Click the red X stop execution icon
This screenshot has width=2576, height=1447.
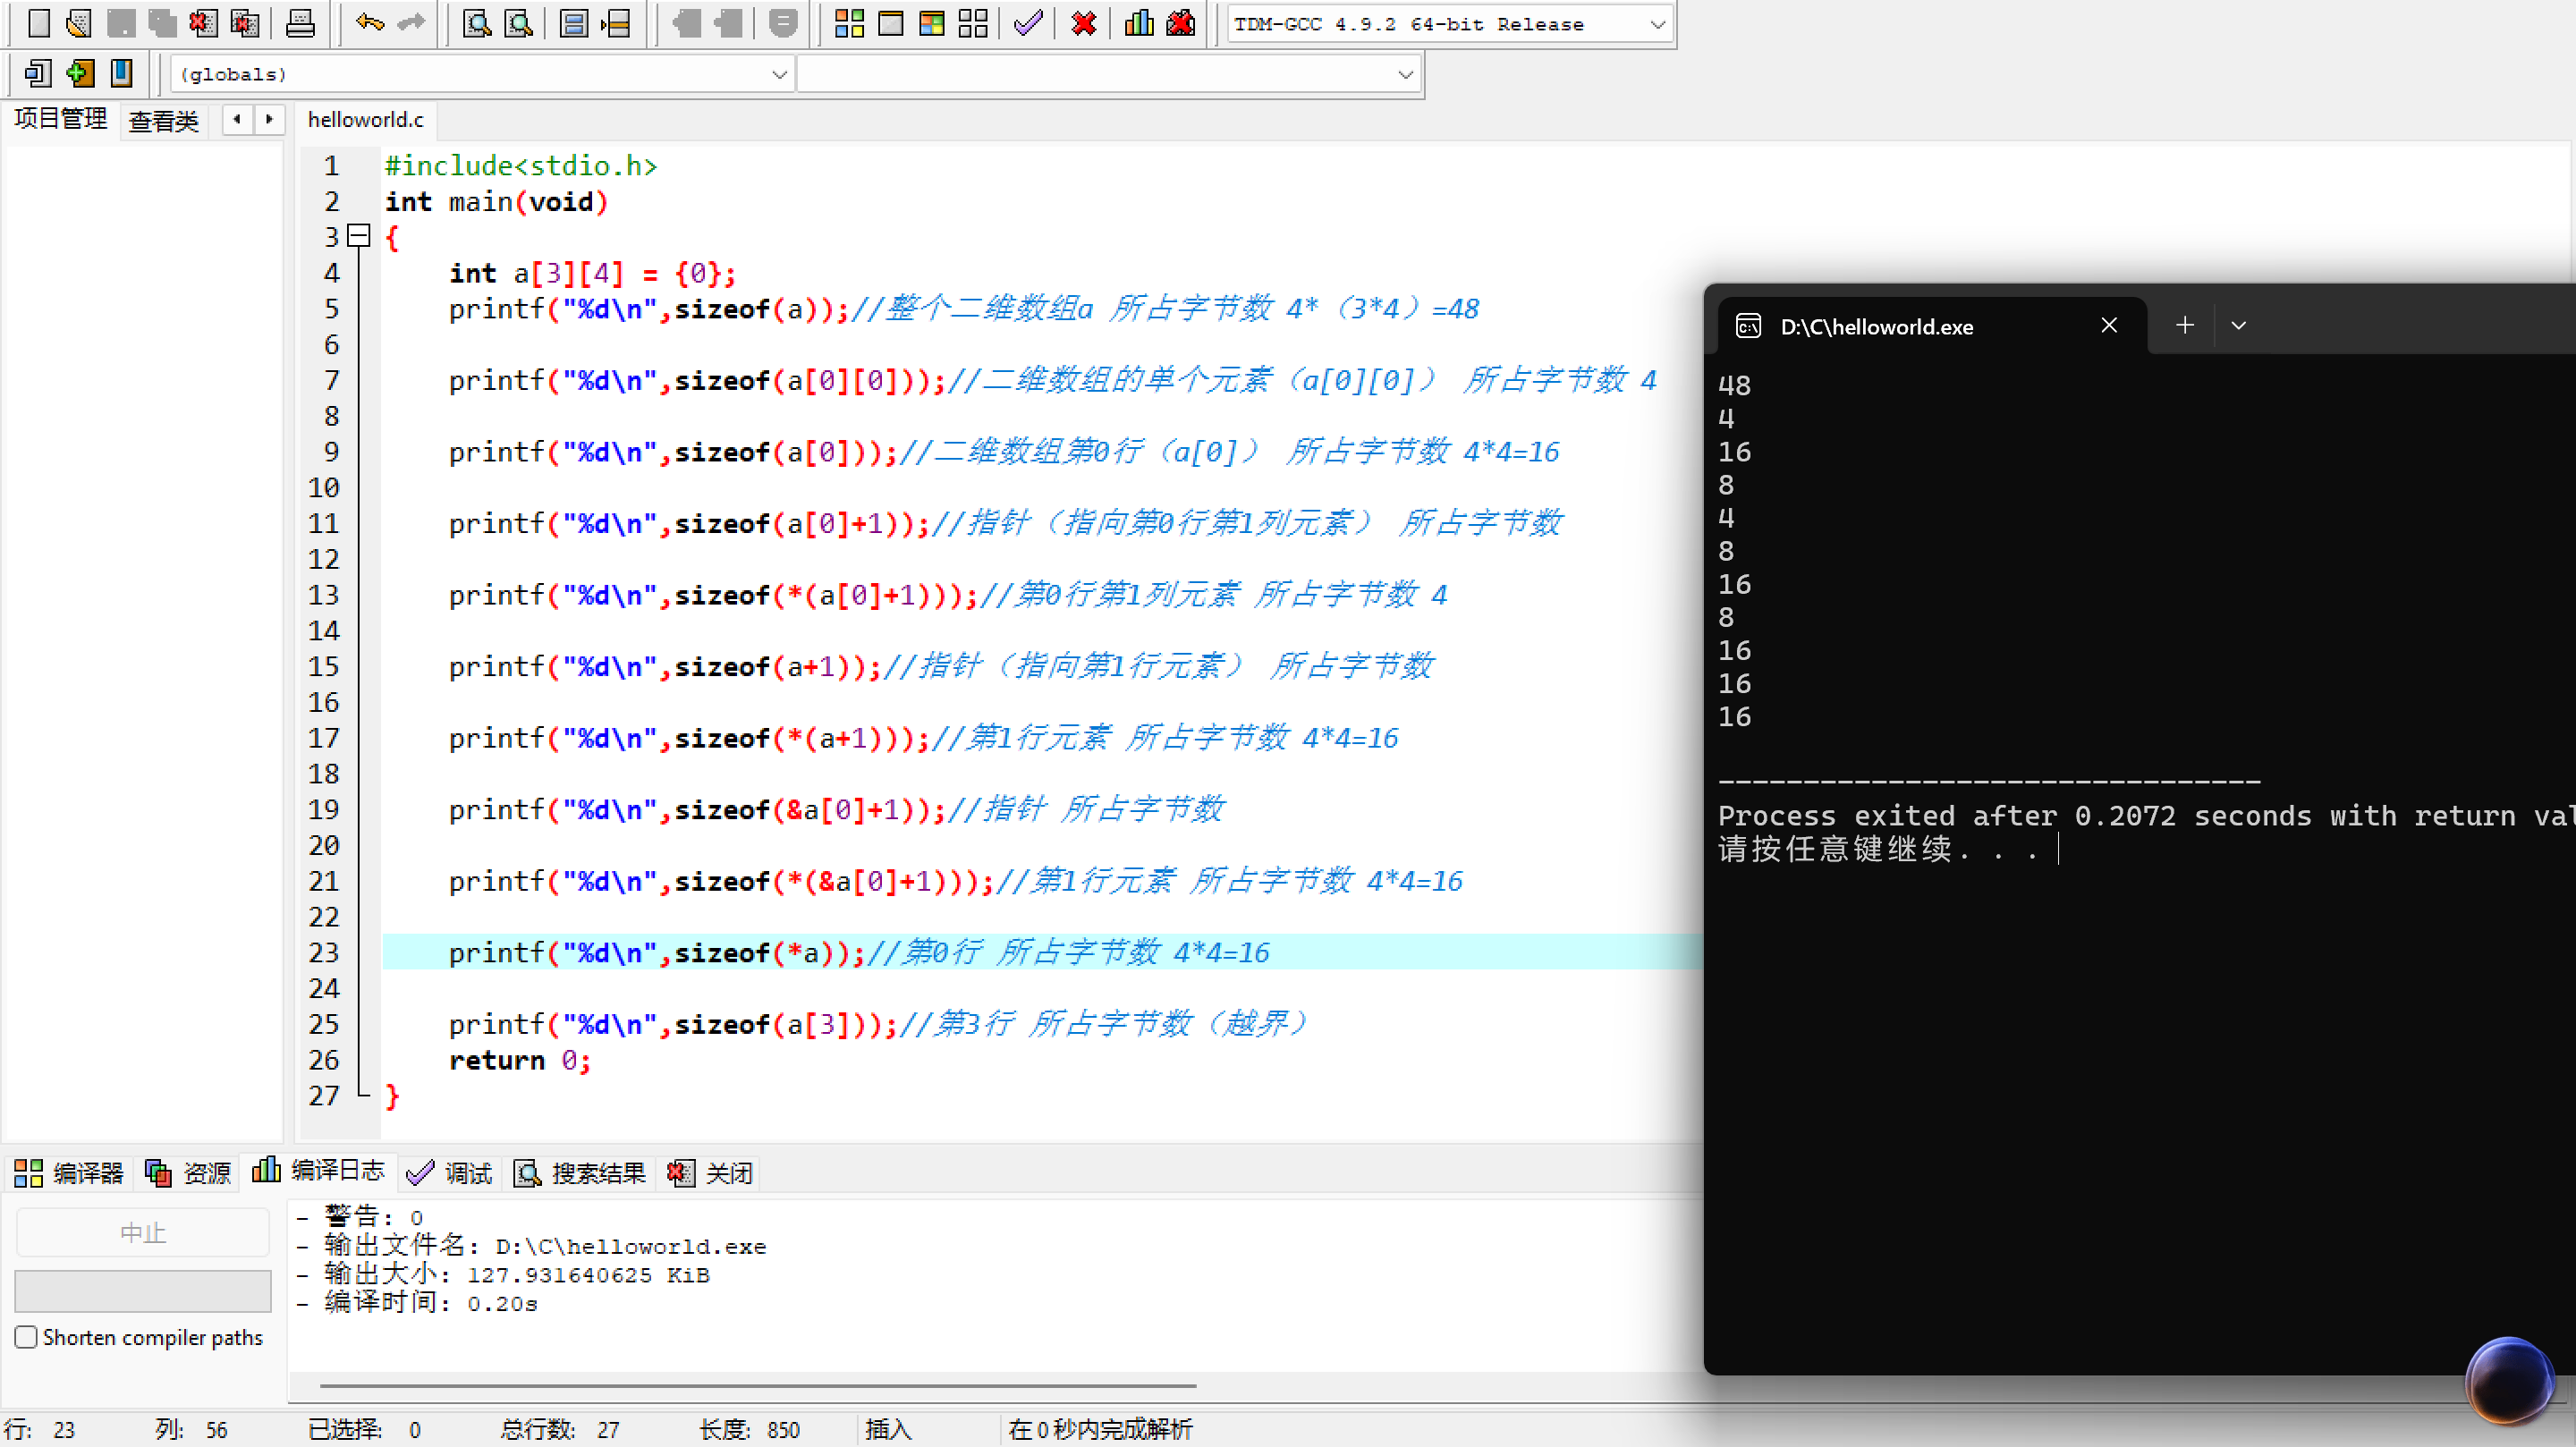tap(1083, 23)
